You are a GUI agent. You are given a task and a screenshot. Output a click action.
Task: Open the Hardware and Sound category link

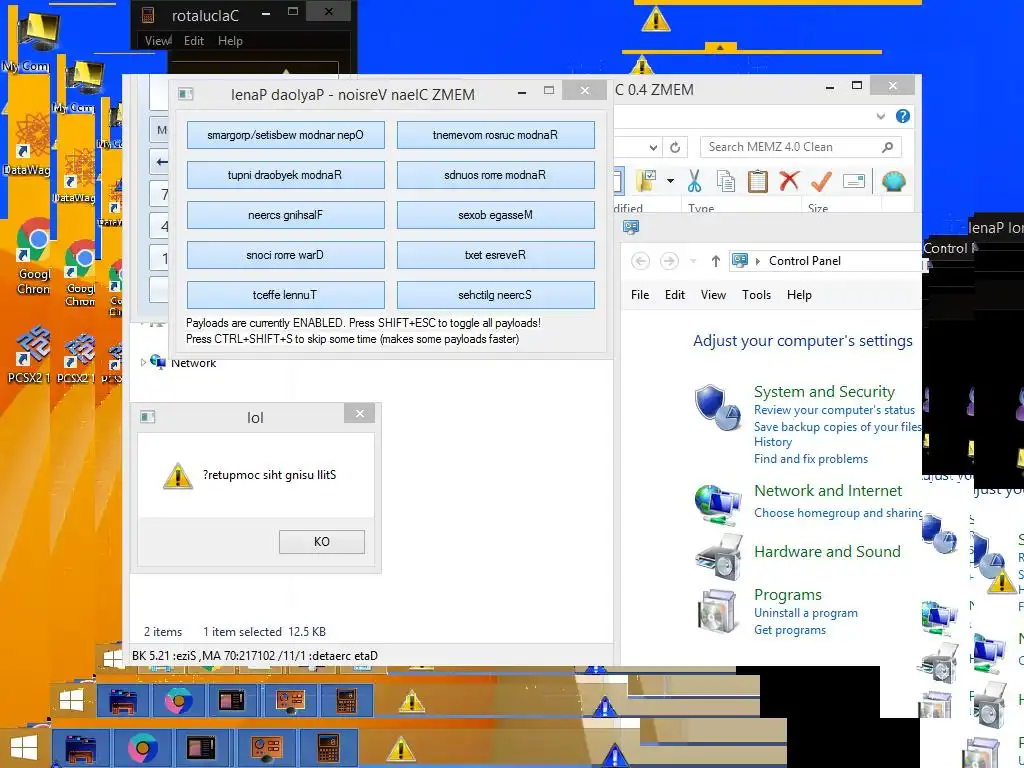827,552
